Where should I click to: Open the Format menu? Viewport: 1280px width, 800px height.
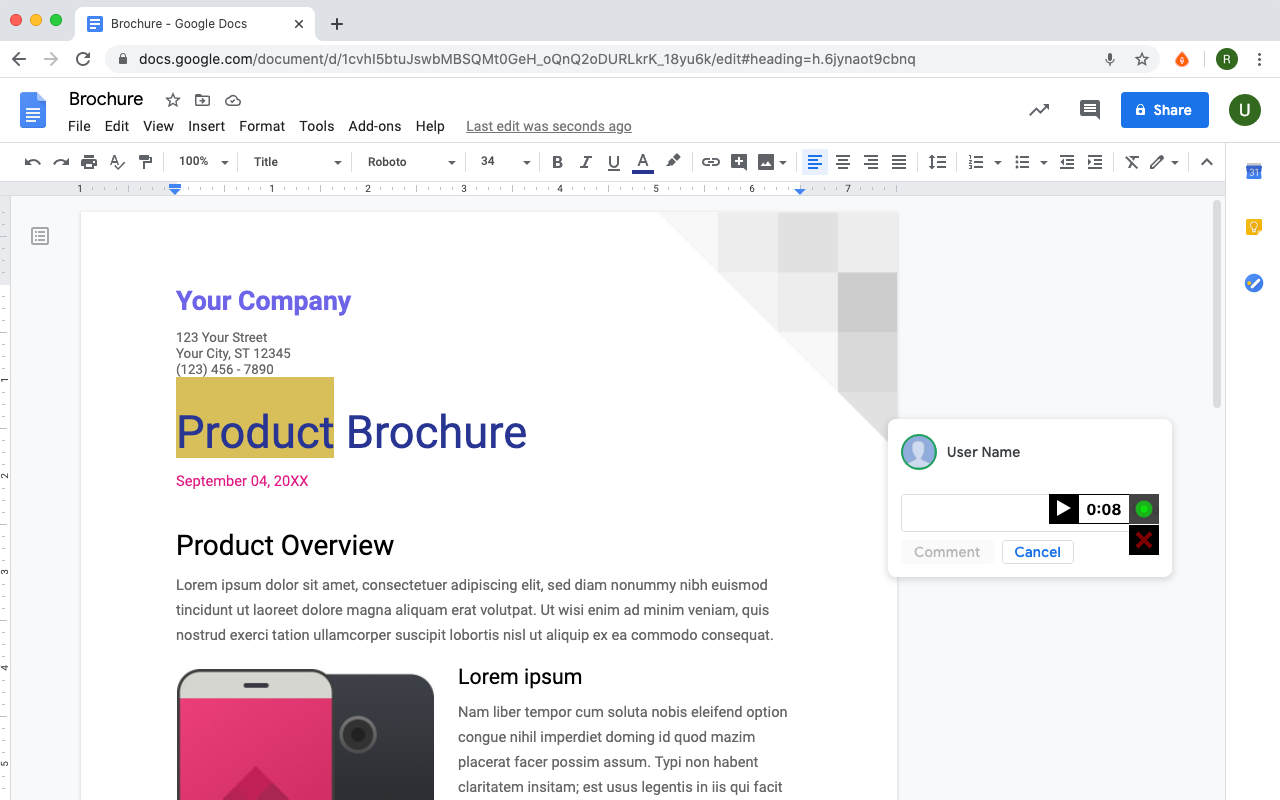pos(262,126)
